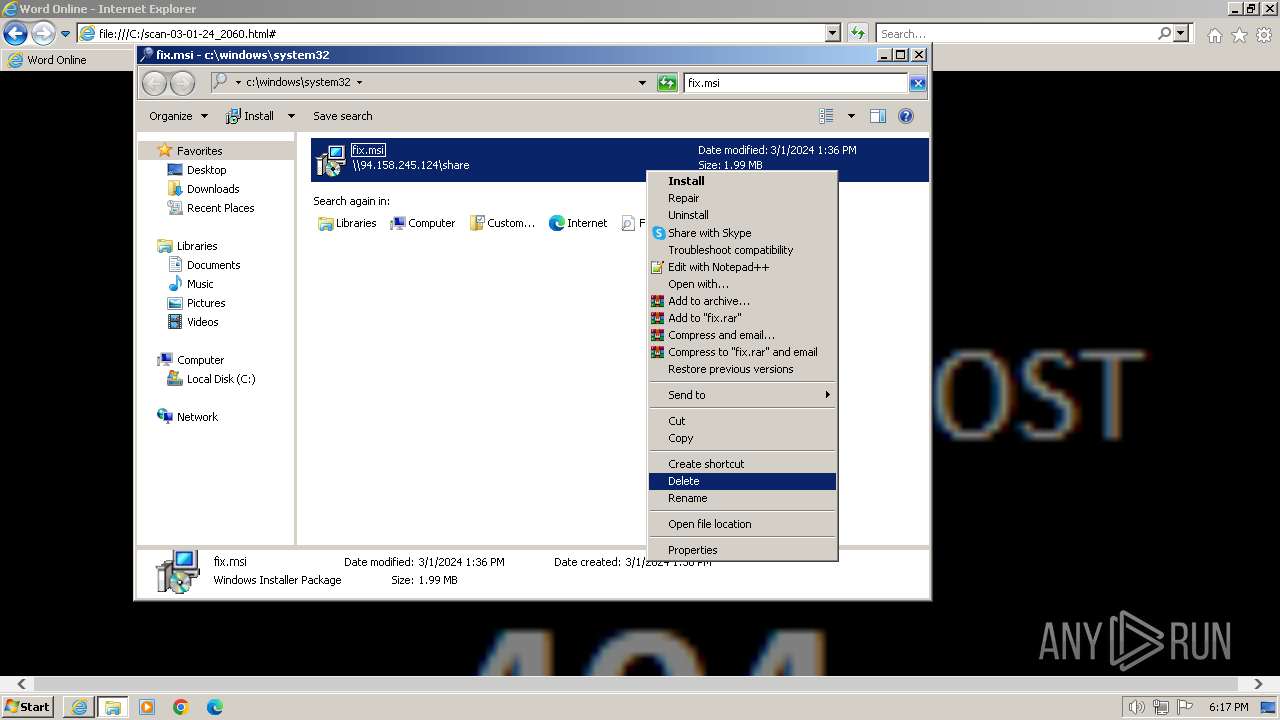Search again in Computer
This screenshot has height=720, width=1280.
click(x=422, y=223)
